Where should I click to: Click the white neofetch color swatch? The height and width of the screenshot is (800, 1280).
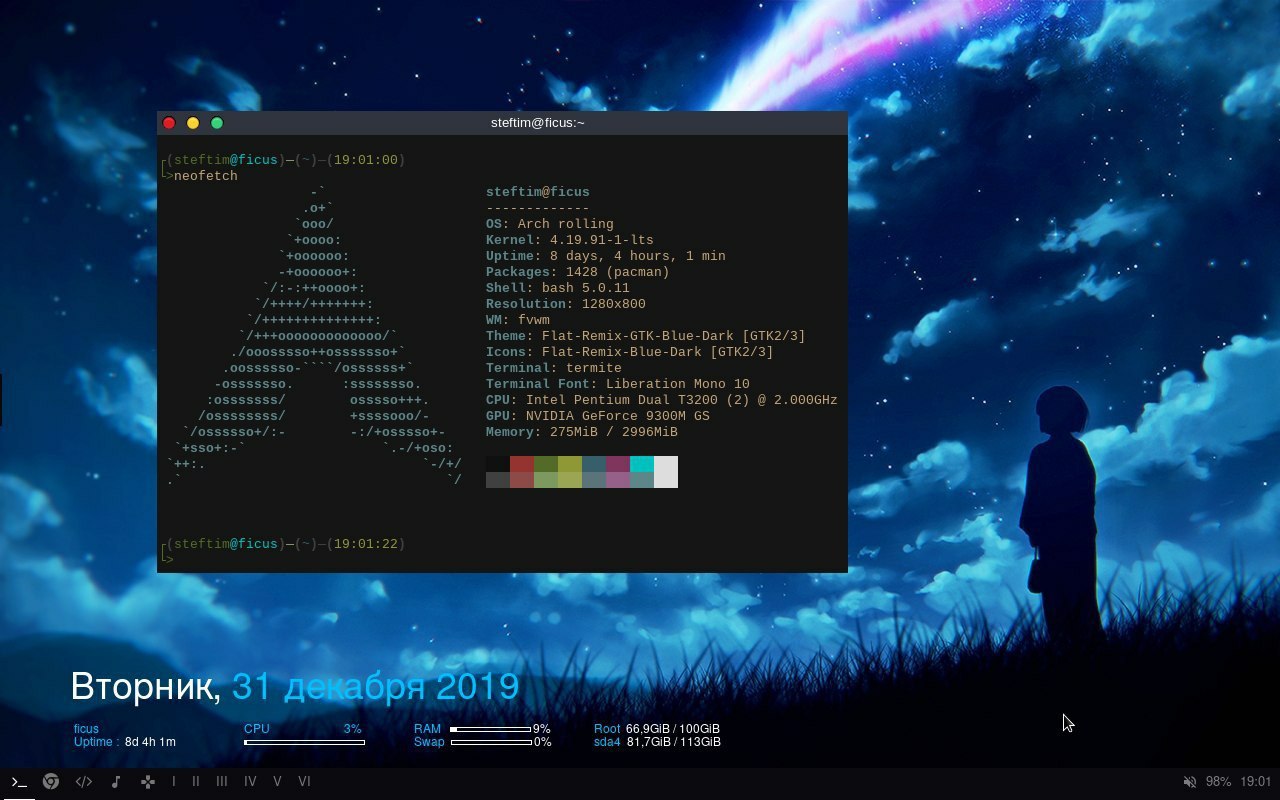pos(666,472)
